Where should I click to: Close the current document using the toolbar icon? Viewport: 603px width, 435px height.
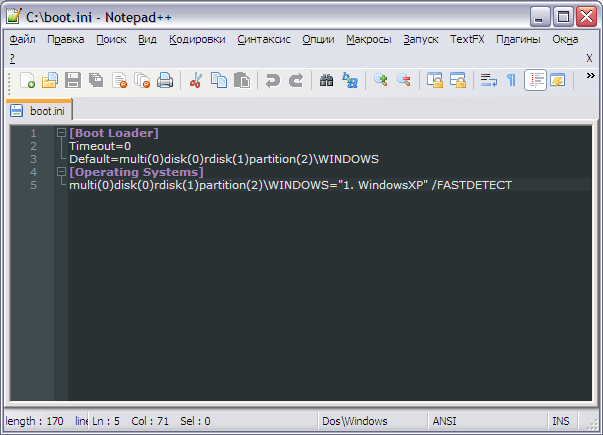pos(119,81)
